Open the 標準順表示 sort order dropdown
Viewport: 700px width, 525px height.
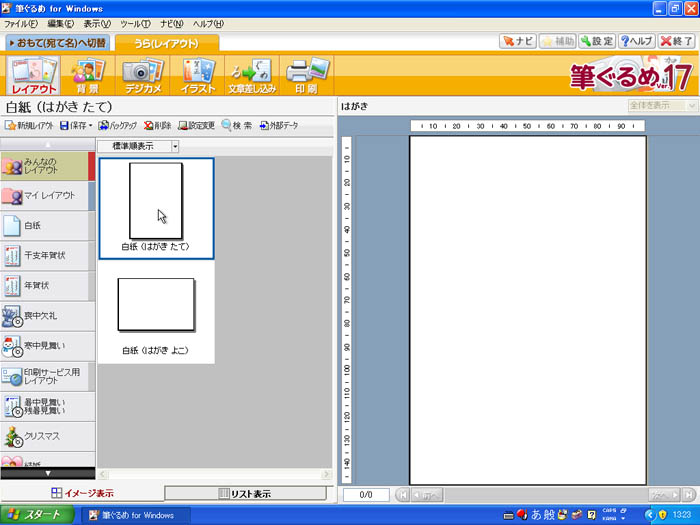coord(175,145)
